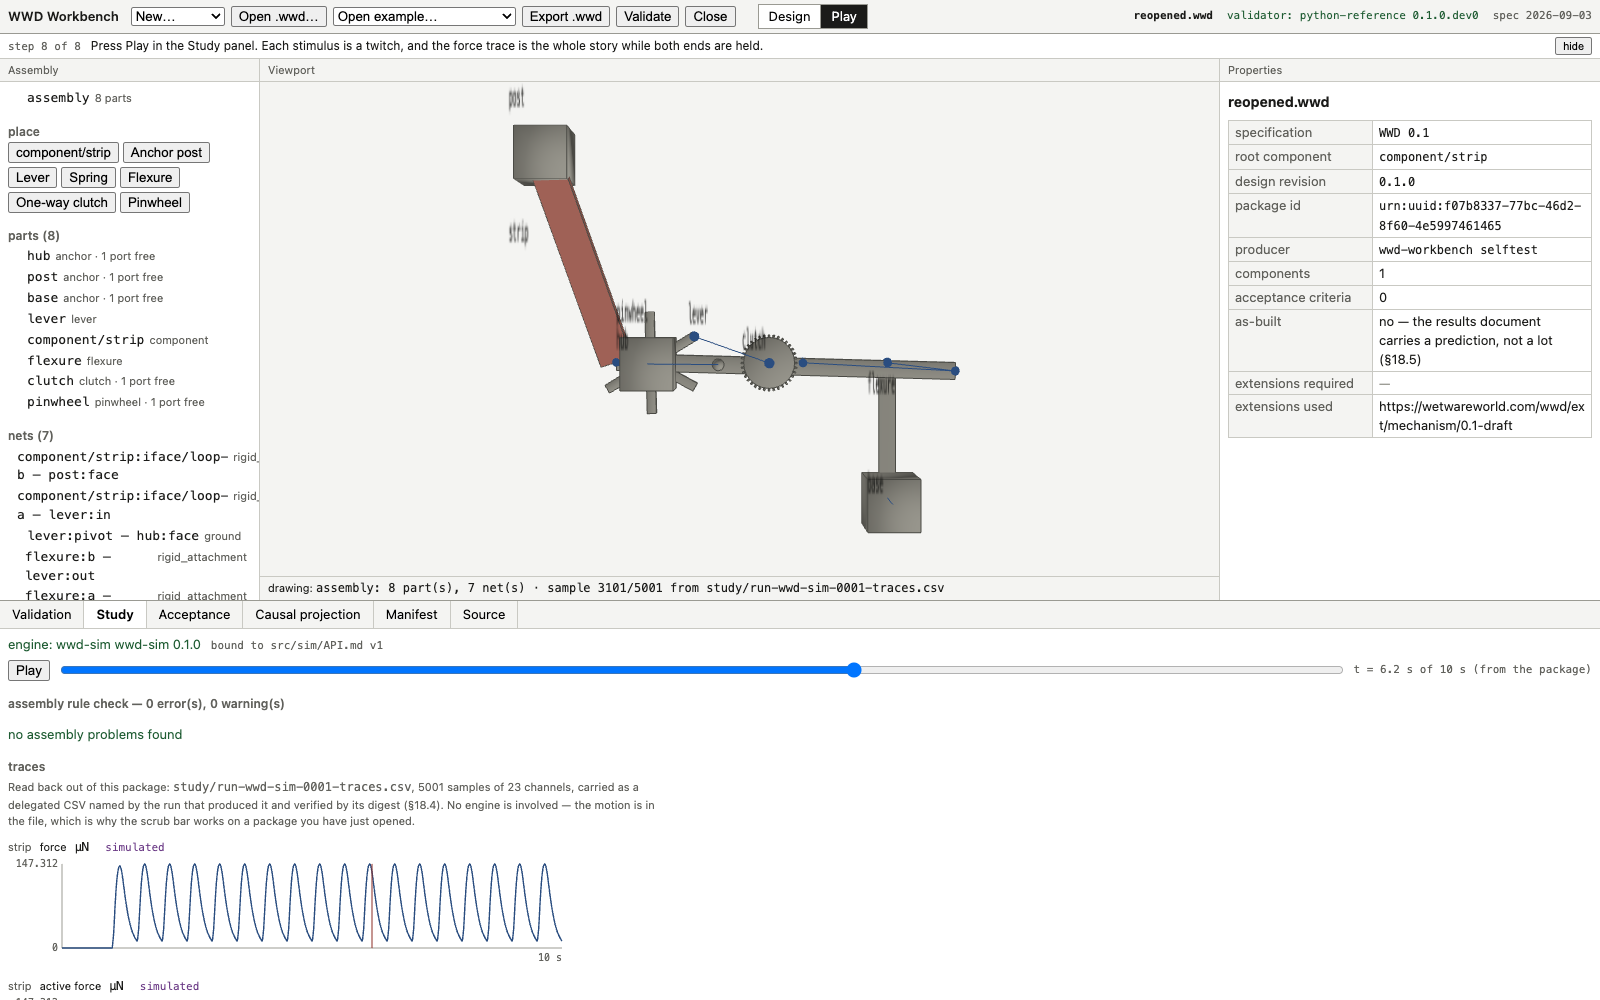Open the Source tab

click(x=484, y=615)
